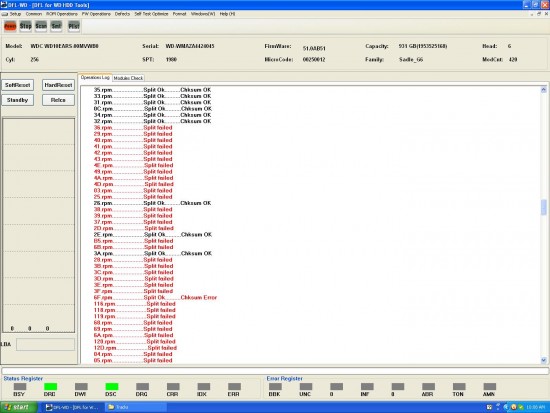
Task: Click the button right of Standby
Action: click(58, 100)
